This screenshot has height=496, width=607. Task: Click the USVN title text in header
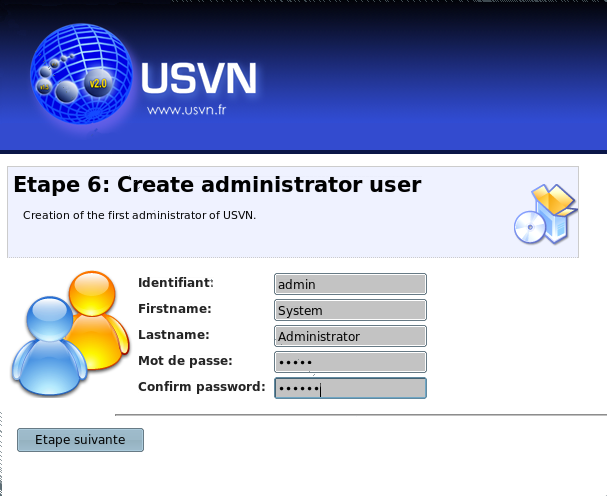[199, 79]
